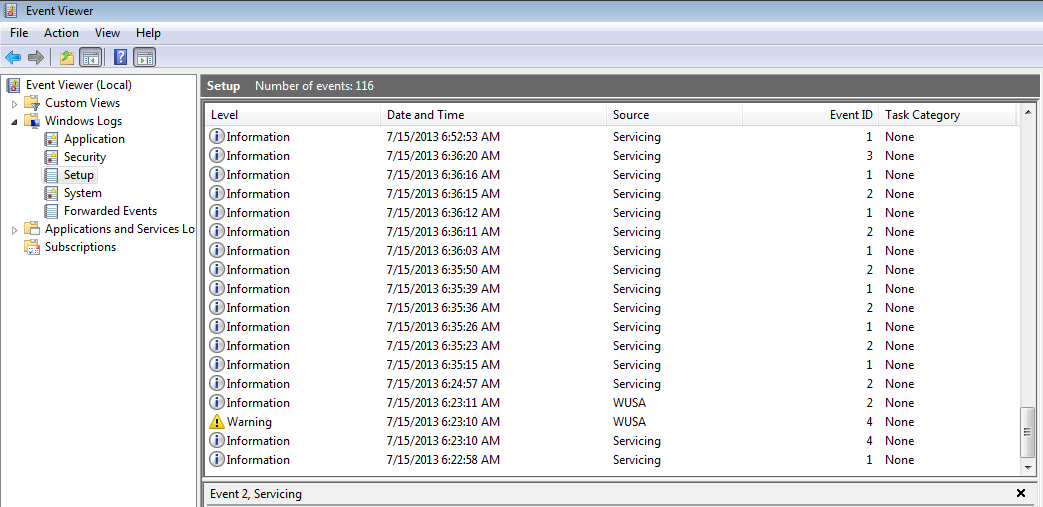Image resolution: width=1043 pixels, height=507 pixels.
Task: Open the File menu
Action: tap(19, 33)
